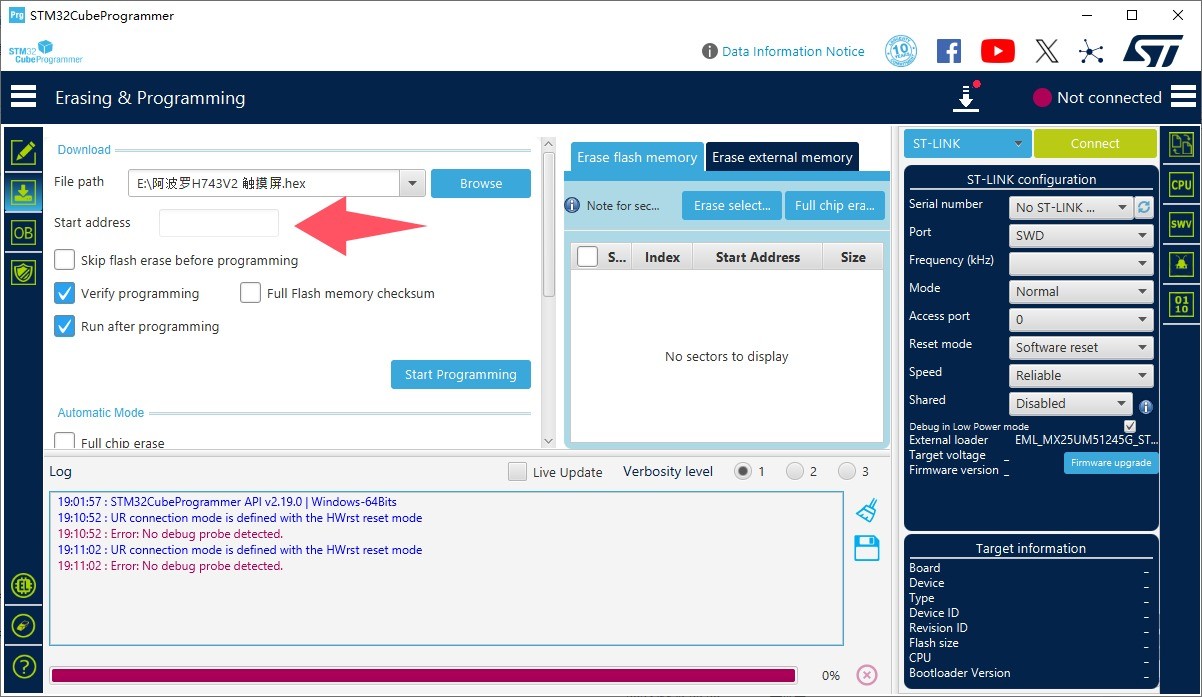
Task: Select verbosity level 3 radio button
Action: click(847, 471)
